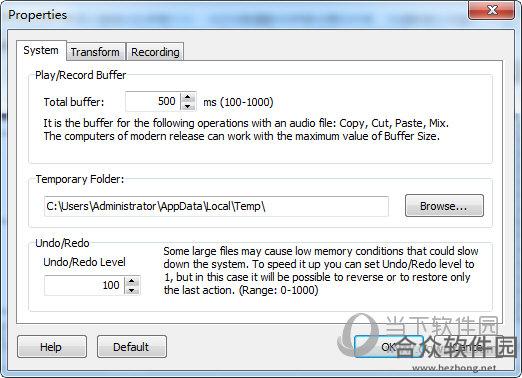Image resolution: width=522 pixels, height=378 pixels.
Task: Decrease Undo/Redo Level with down arrow
Action: 132,290
